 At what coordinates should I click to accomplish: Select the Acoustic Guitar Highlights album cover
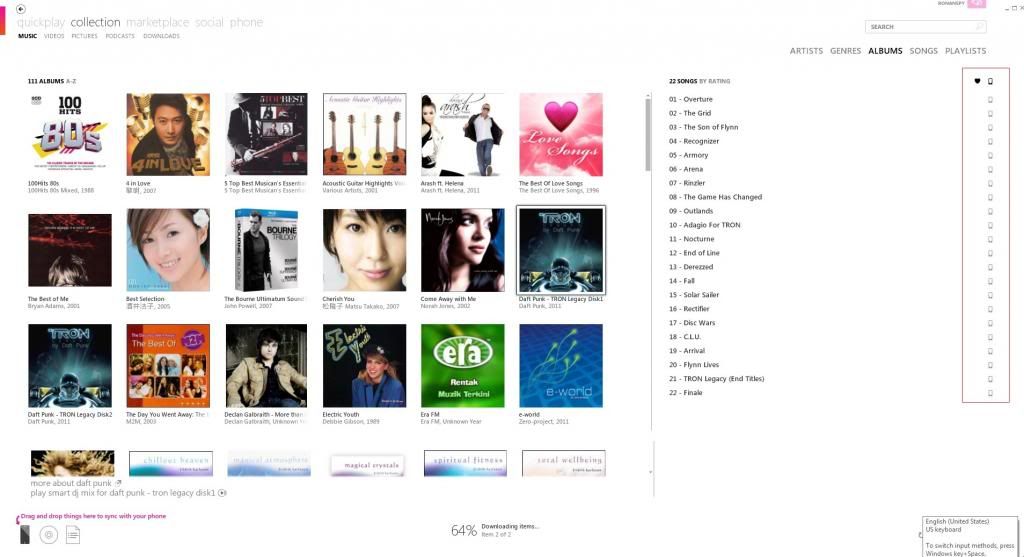coord(364,135)
